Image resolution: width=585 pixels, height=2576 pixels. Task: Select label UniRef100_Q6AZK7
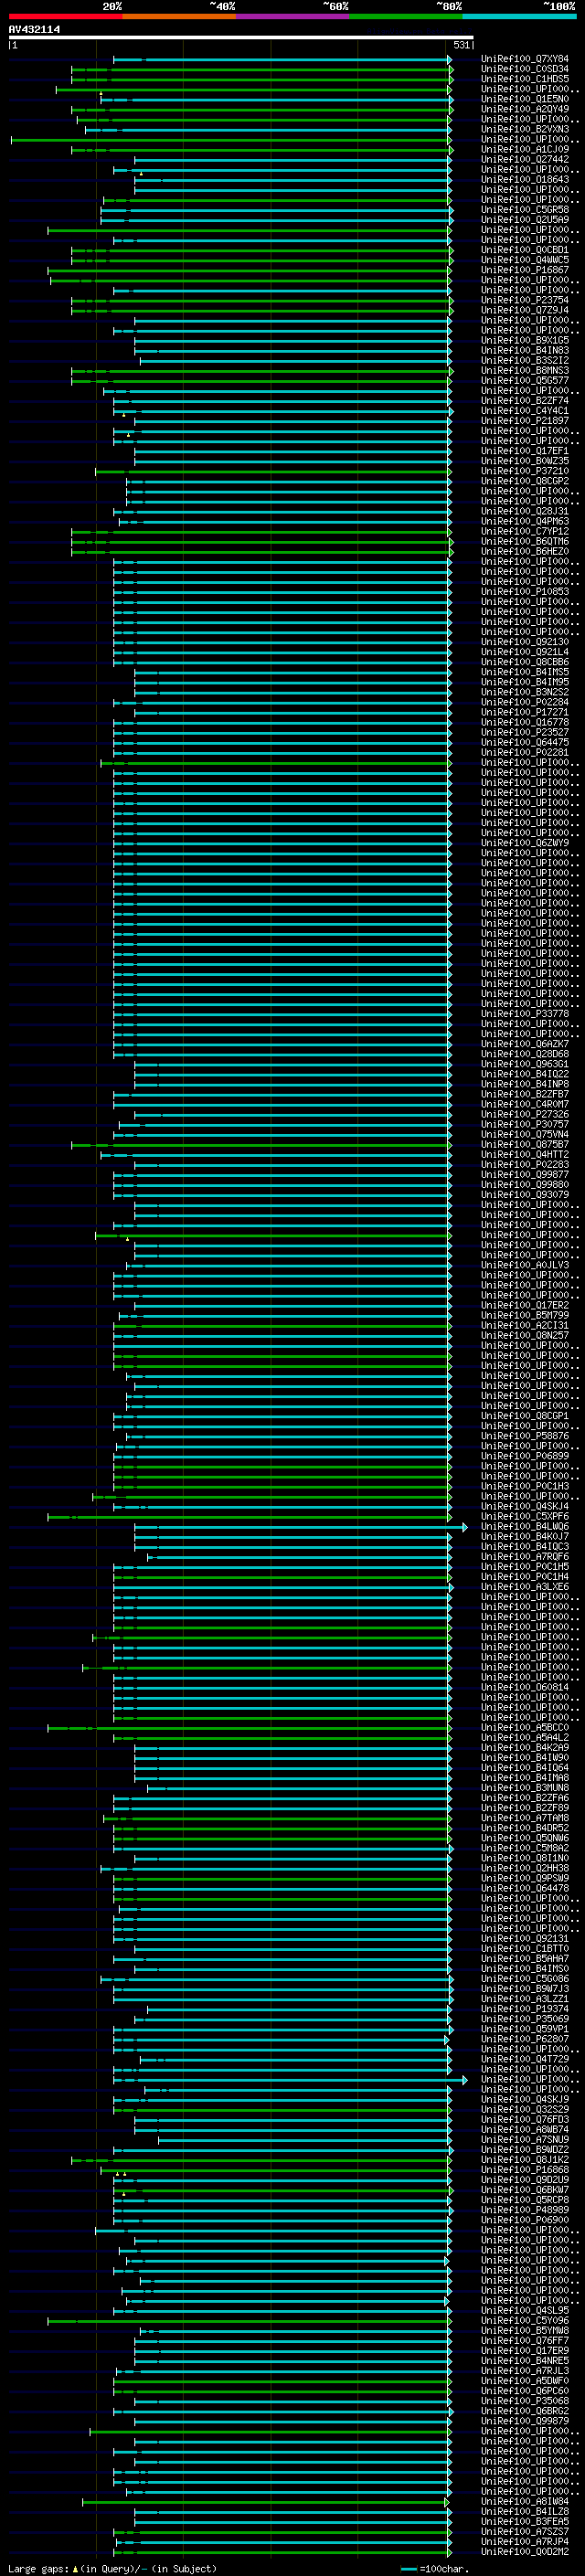click(x=525, y=1044)
